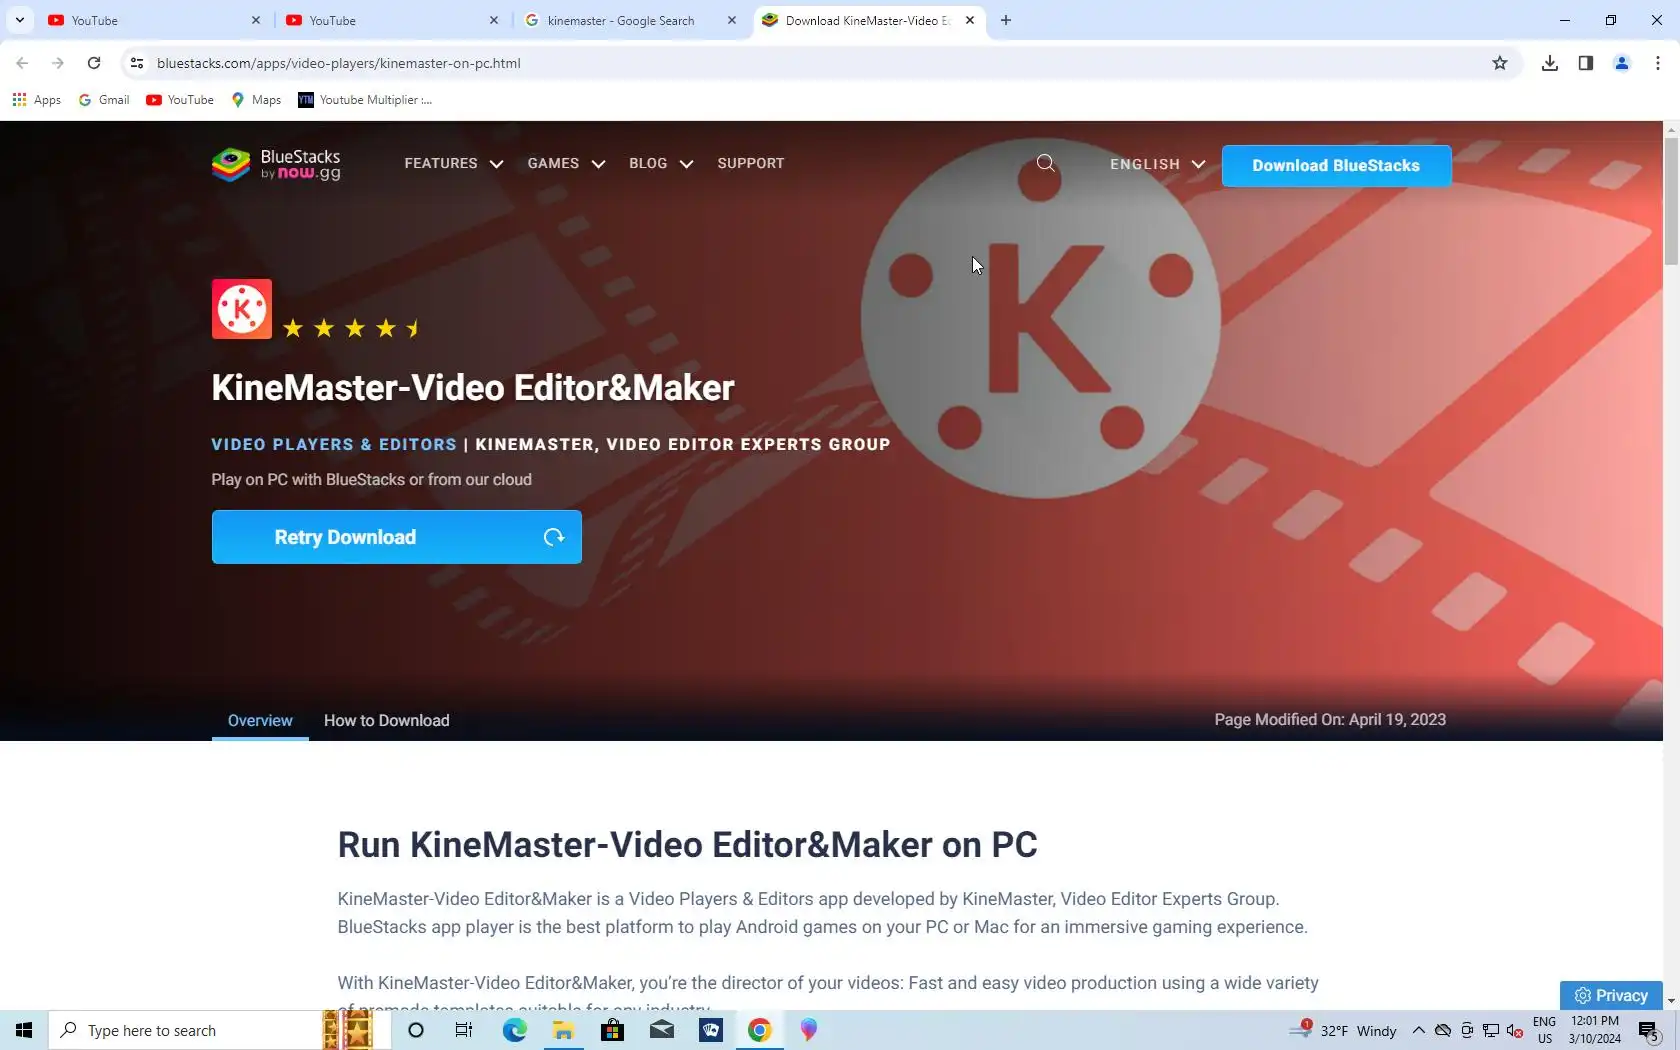This screenshot has width=1680, height=1050.
Task: Open Microsoft Store from taskbar
Action: 612,1030
